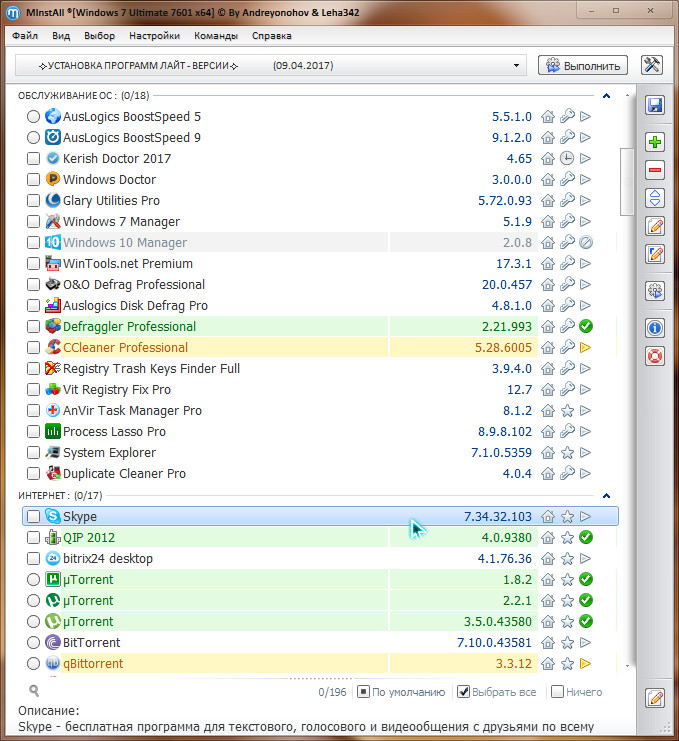Collapse the 'ИНТЕРНЕТ' group
Viewport: 679px width, 741px height.
[606, 496]
